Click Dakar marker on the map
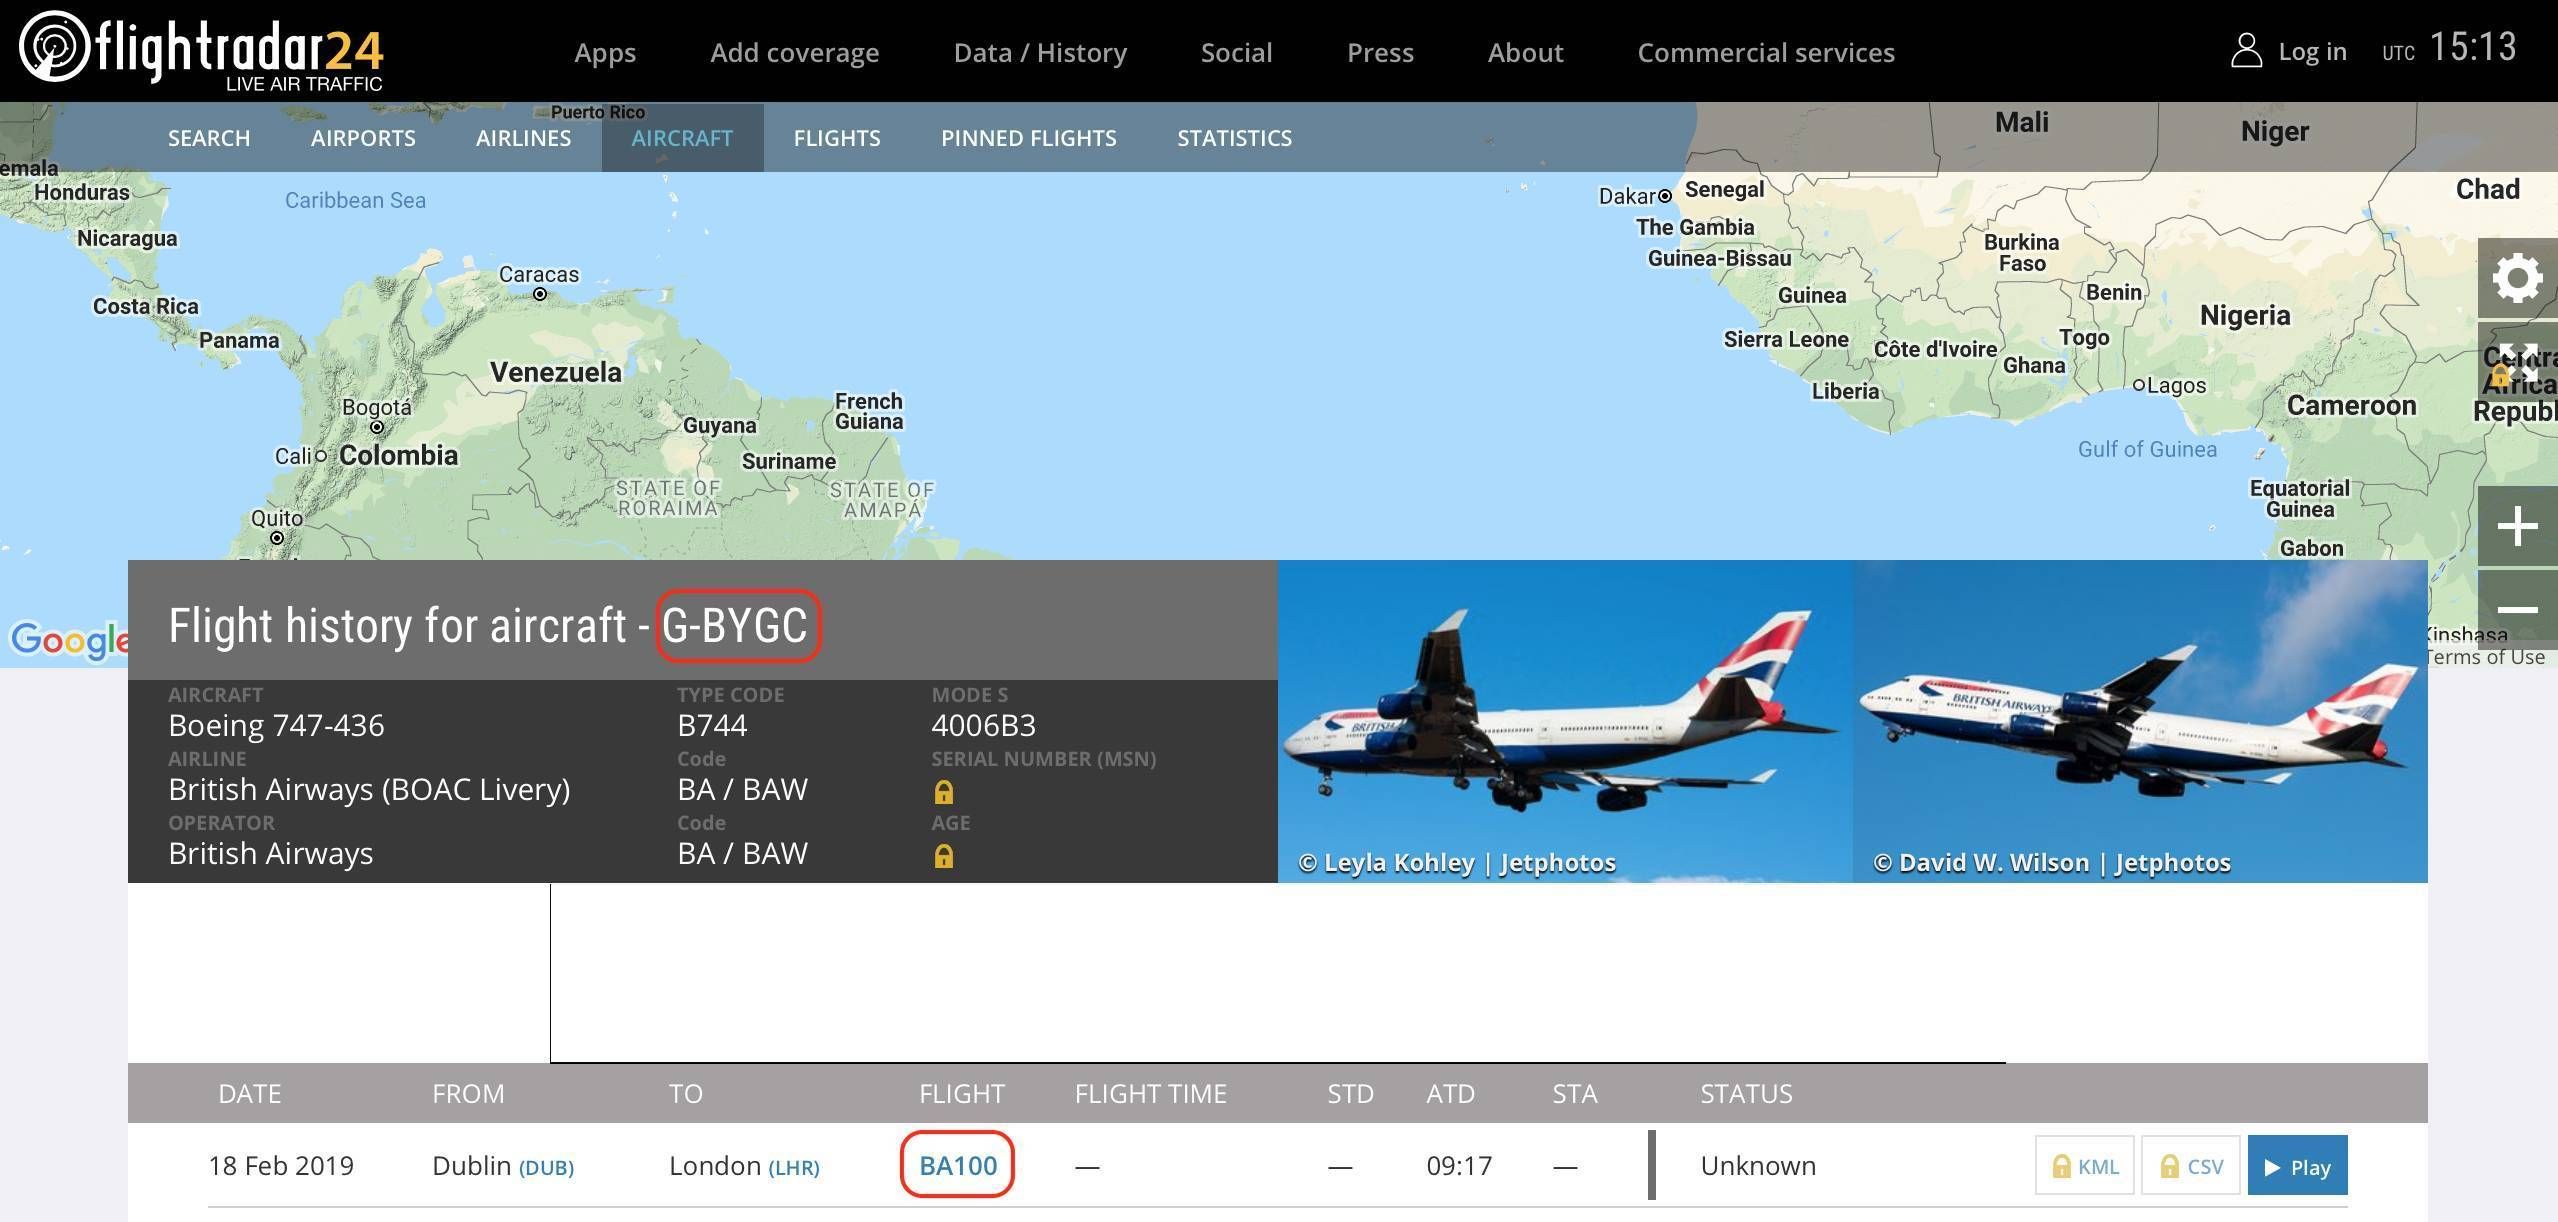2558x1222 pixels. [x=1665, y=196]
